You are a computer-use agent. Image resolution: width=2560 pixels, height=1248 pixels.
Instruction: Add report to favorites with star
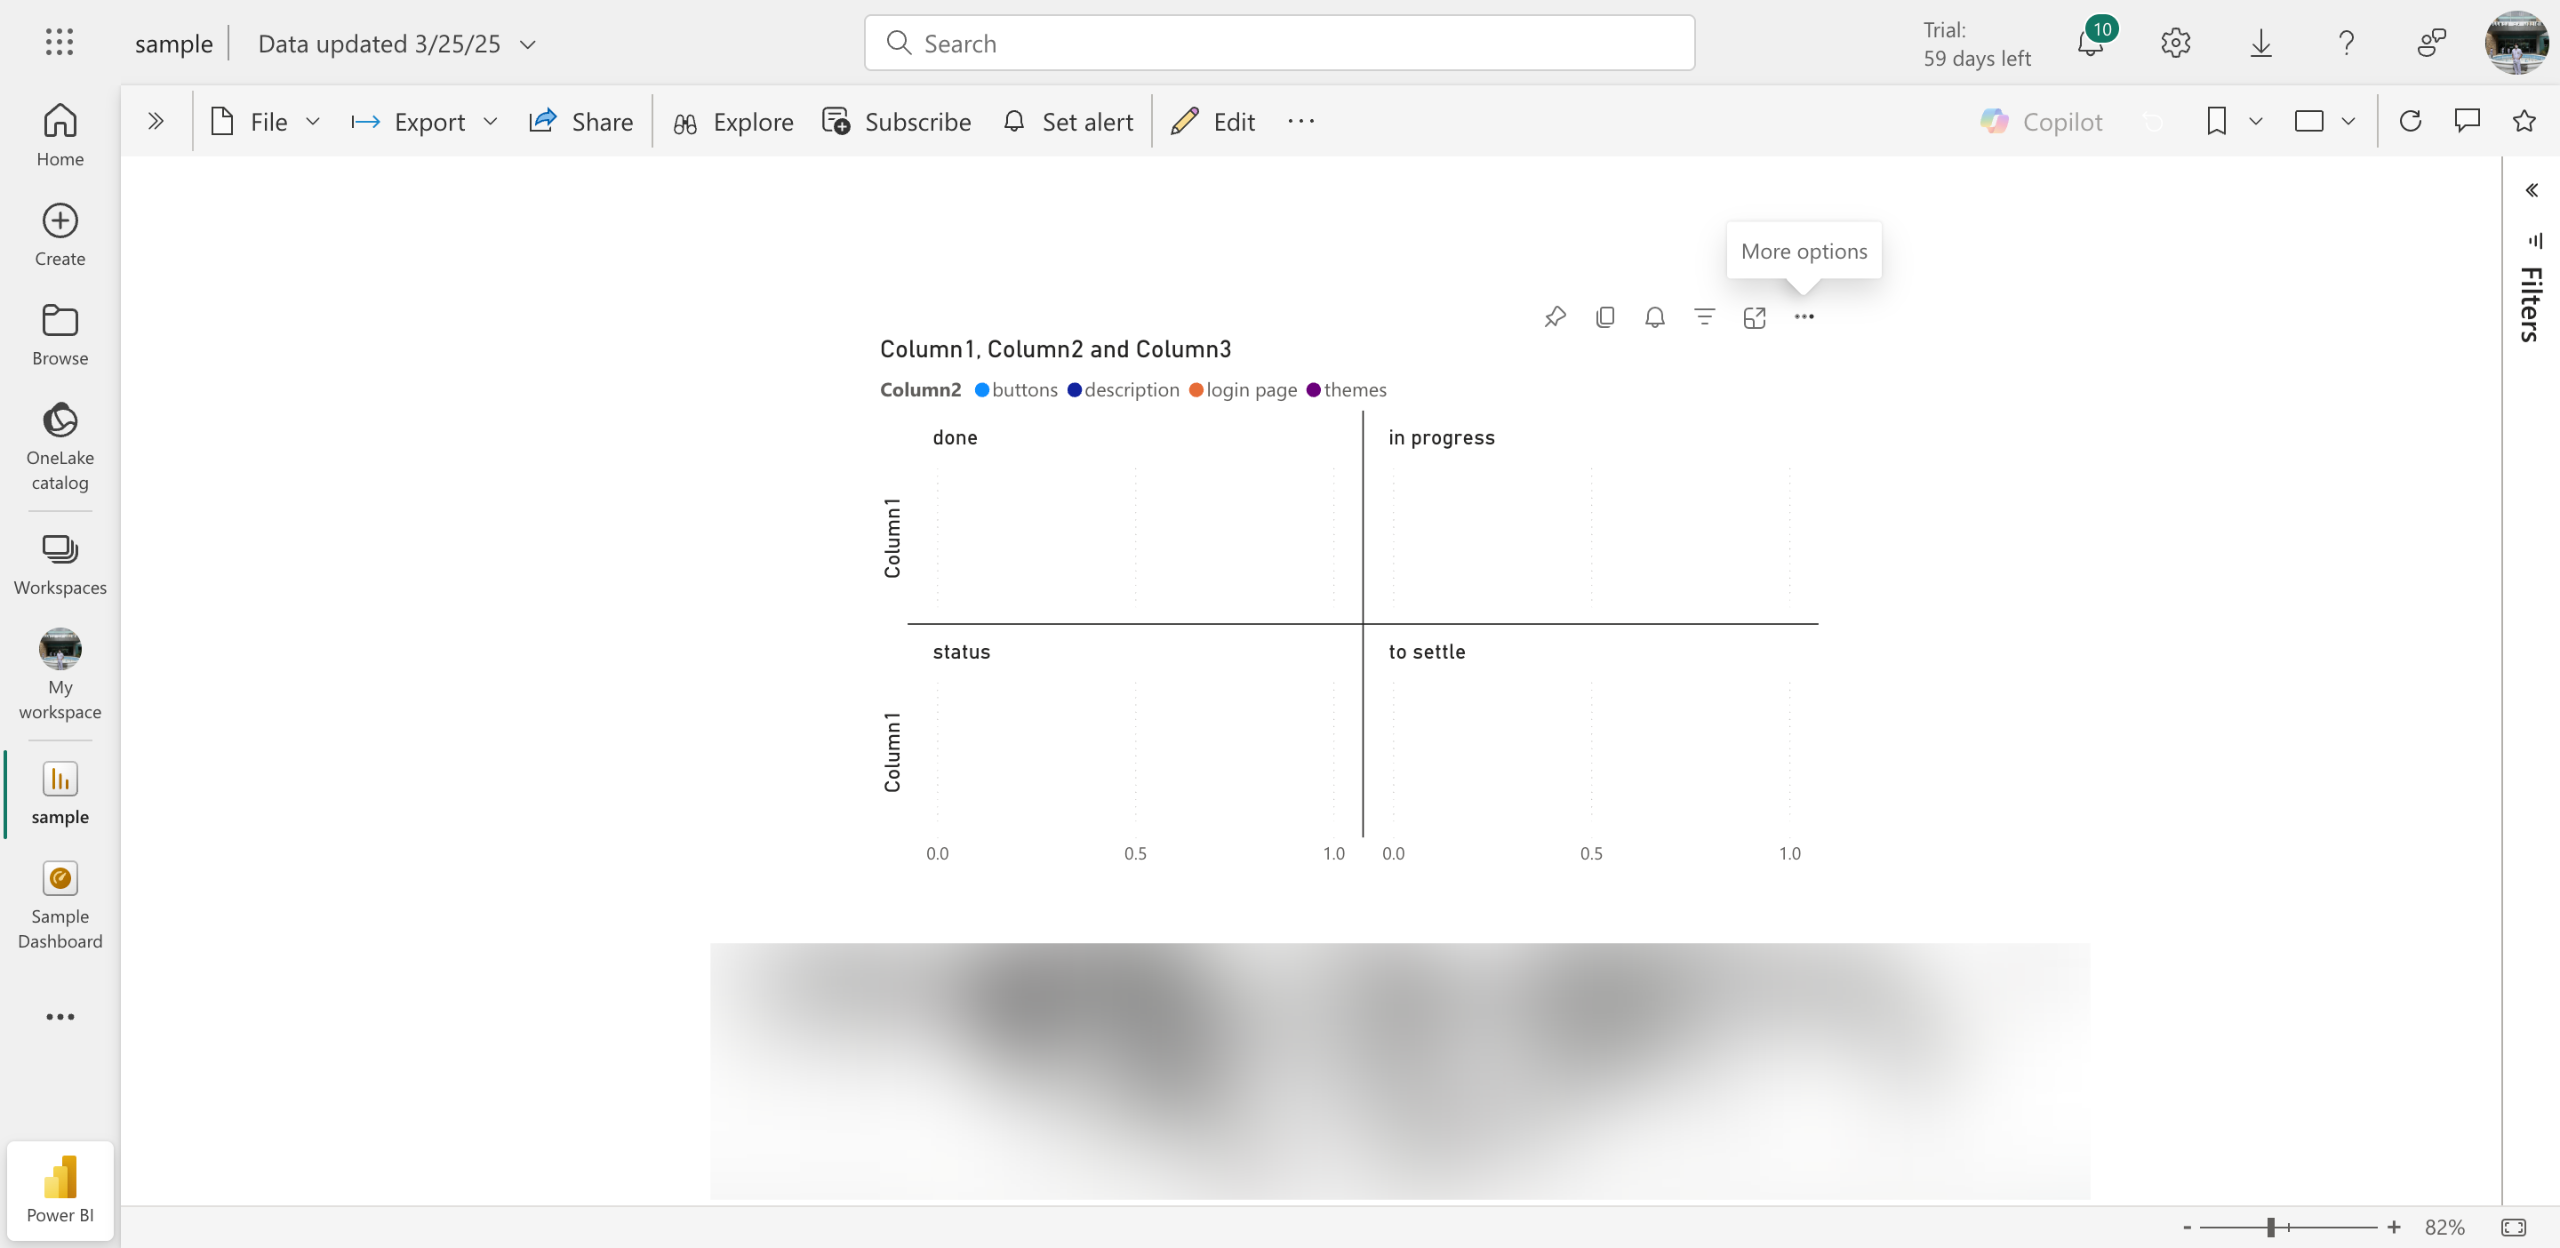pyautogui.click(x=2524, y=122)
